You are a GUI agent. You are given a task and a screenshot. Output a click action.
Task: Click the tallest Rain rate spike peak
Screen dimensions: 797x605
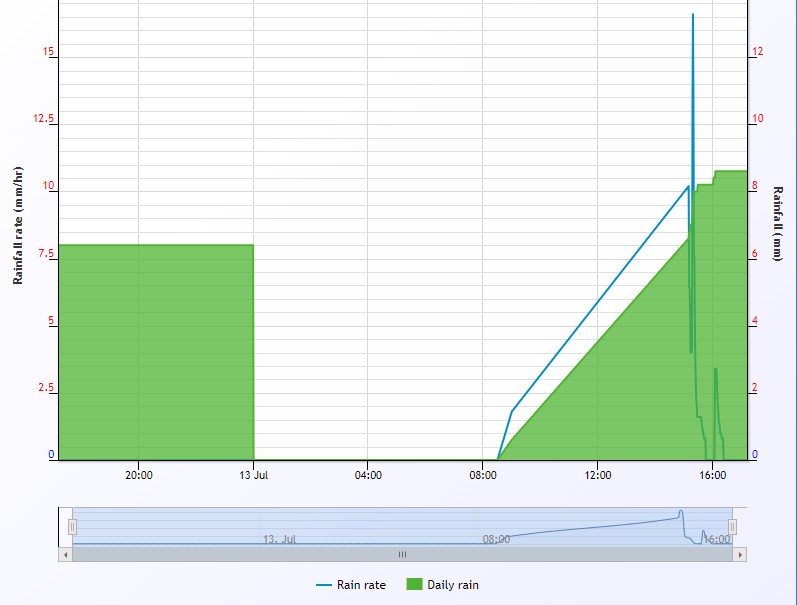coord(693,15)
